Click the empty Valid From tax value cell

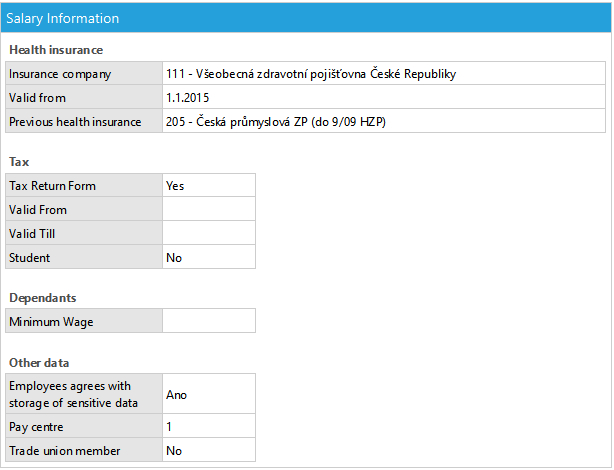coord(209,210)
